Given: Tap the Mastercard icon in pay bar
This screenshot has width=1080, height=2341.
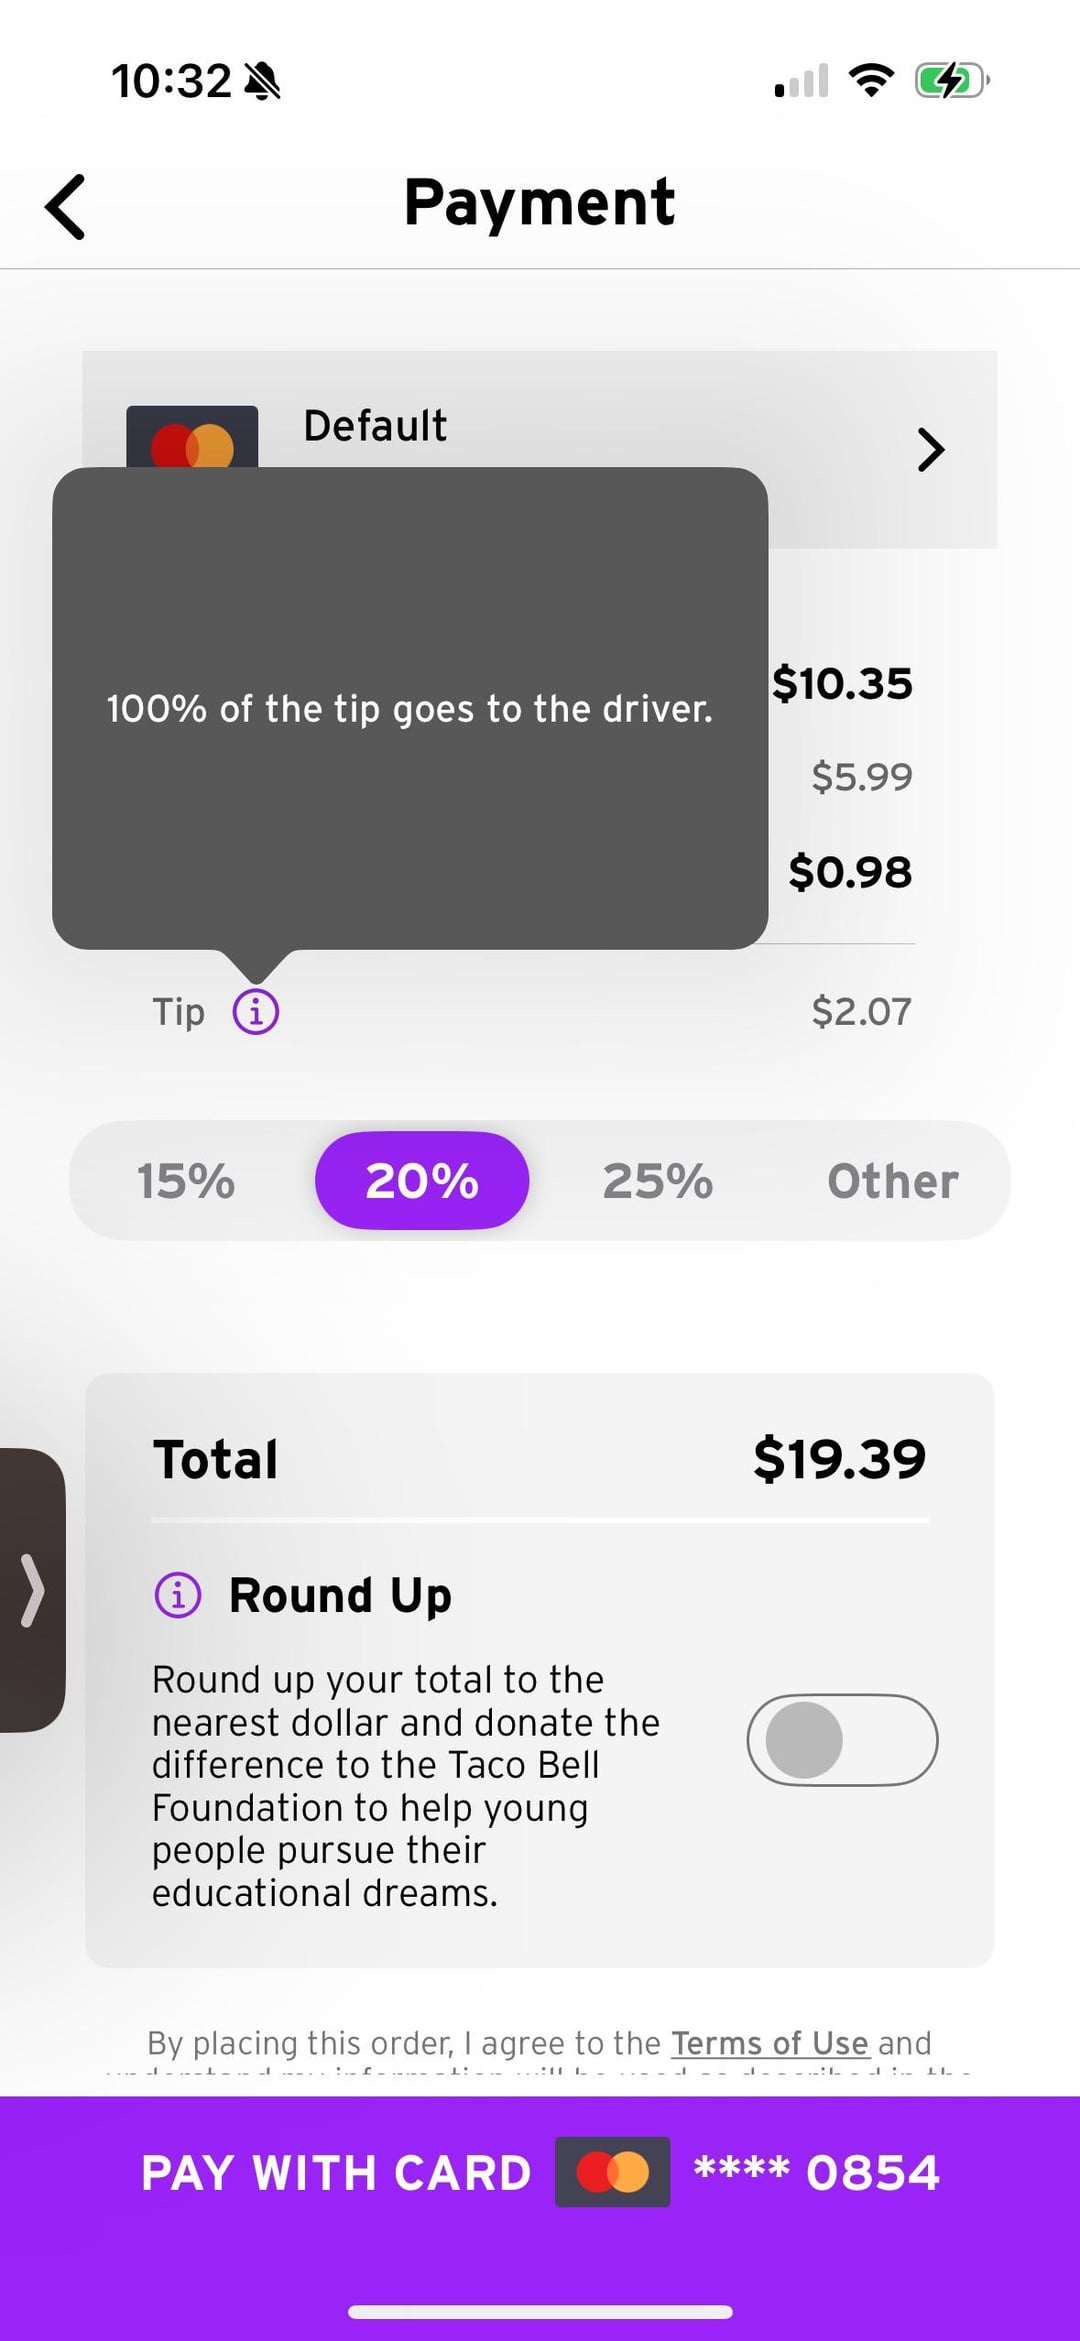Looking at the screenshot, I should tap(612, 2172).
